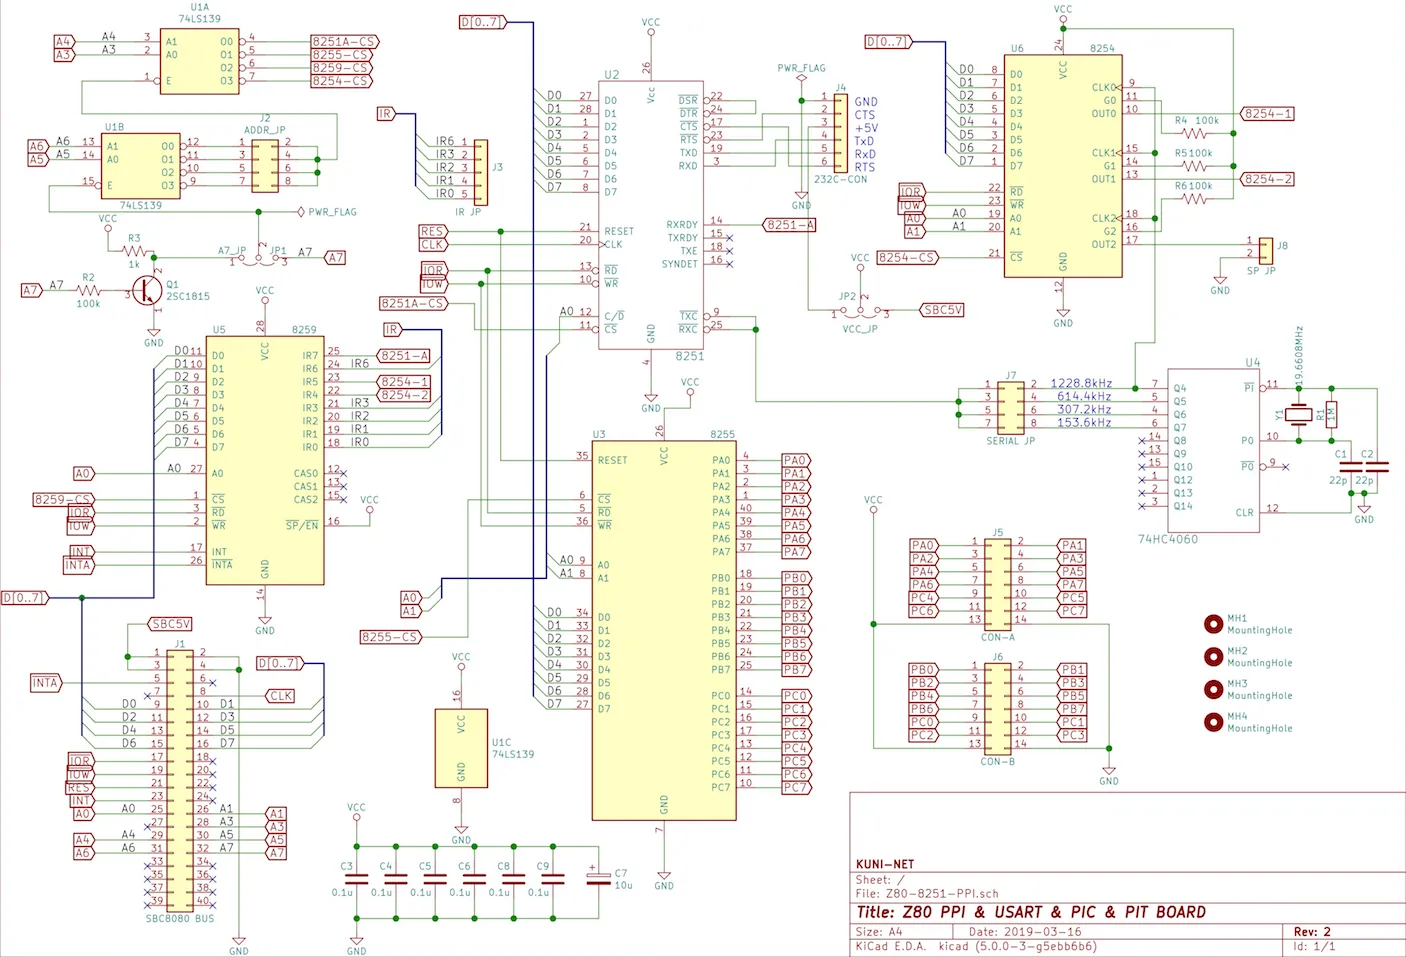
Task: Select the JP2 VCC_JP jumper symbol
Action: [861, 312]
